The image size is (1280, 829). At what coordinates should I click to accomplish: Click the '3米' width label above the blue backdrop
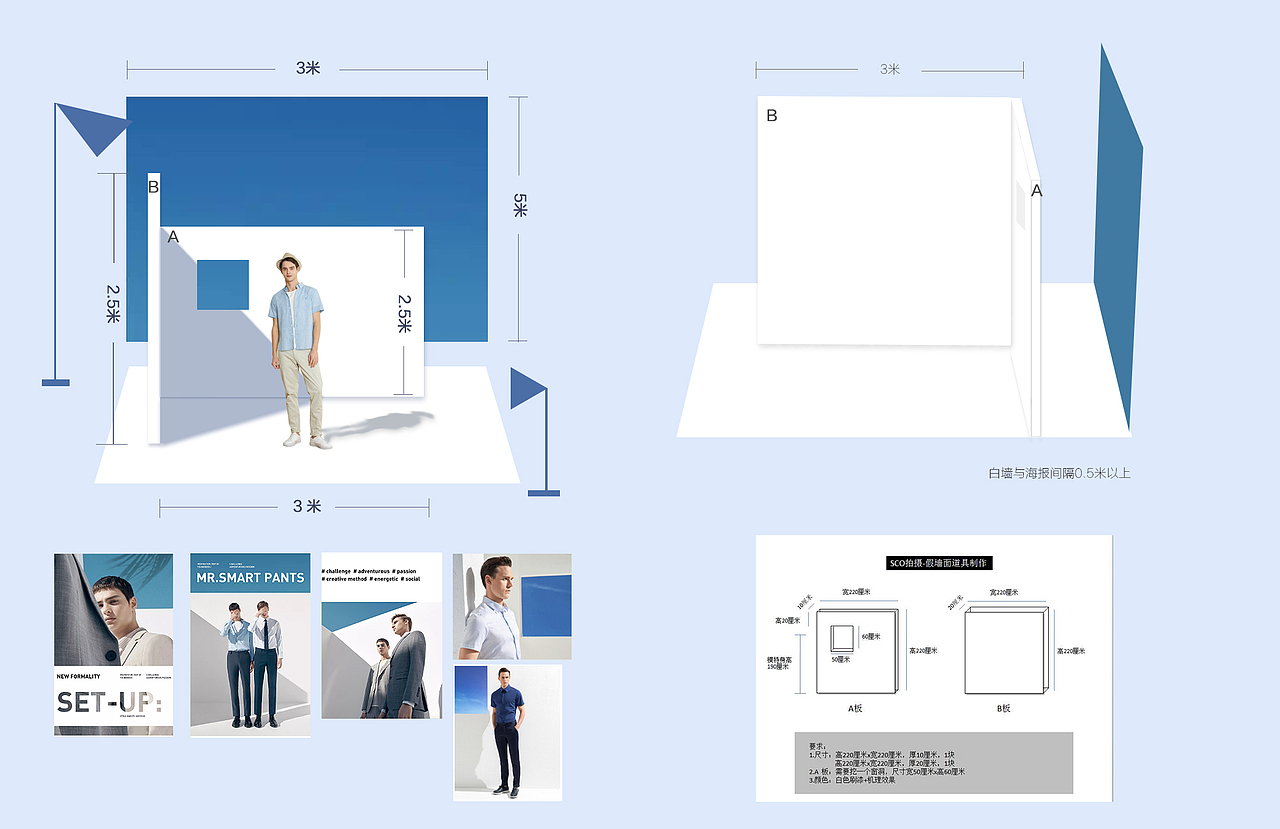308,69
